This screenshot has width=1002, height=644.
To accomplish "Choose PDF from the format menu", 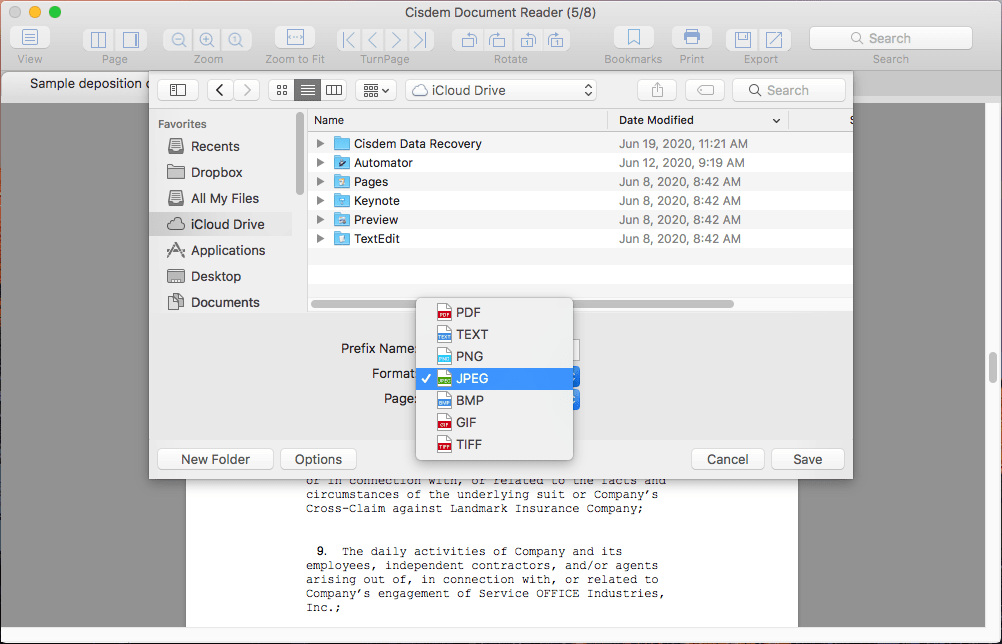I will 494,312.
